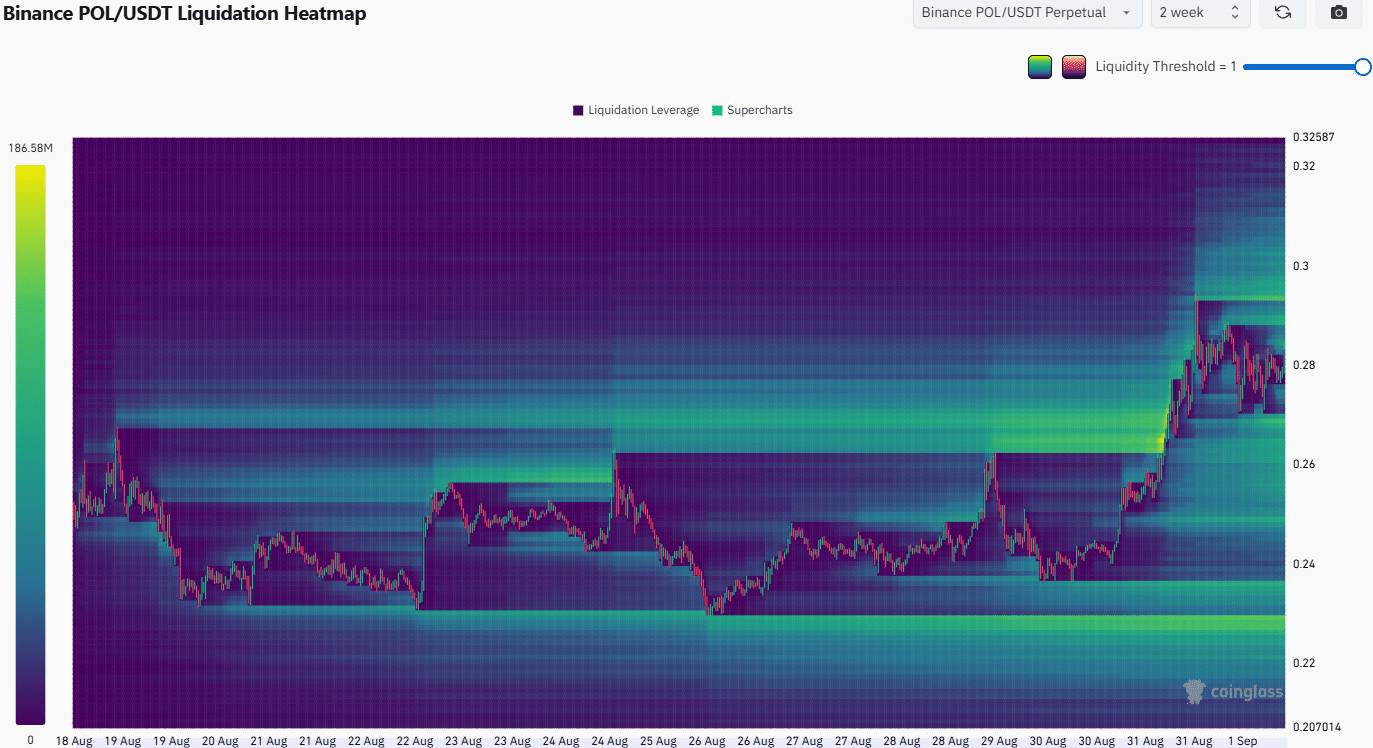This screenshot has height=748, width=1373.
Task: Click the 18 Aug date axis label
Action: point(76,741)
